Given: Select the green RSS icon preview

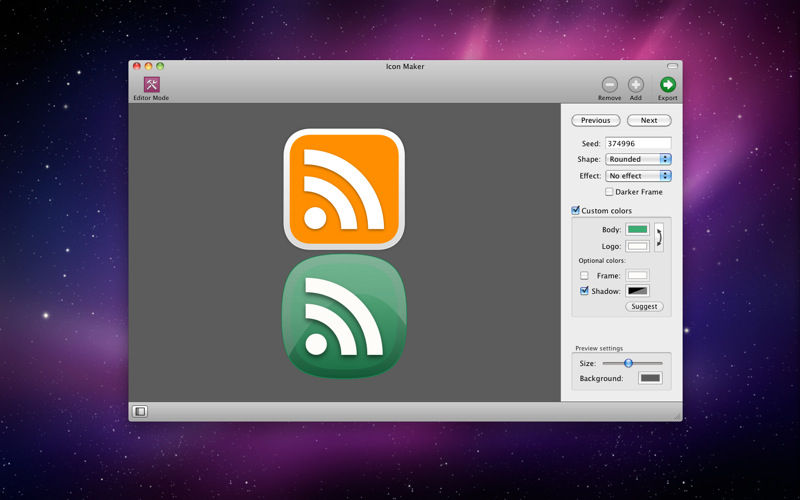Looking at the screenshot, I should click(x=344, y=316).
